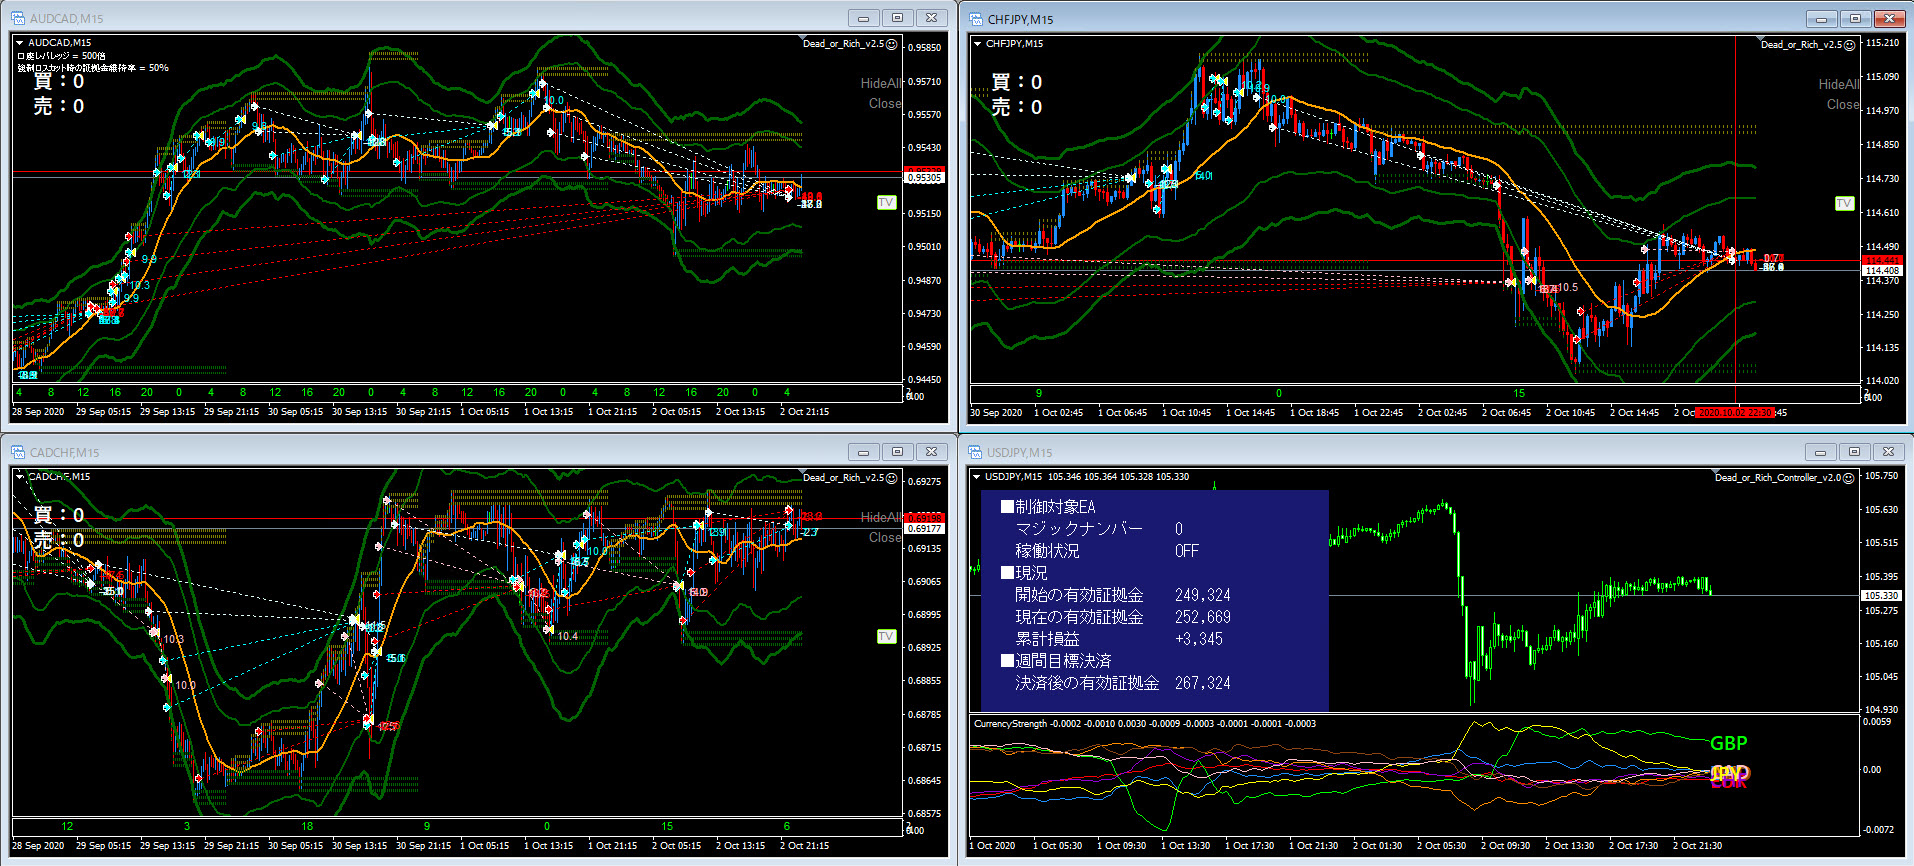The width and height of the screenshot is (1914, 866).
Task: Click the 0.69177 current price label in CADCHF
Action: (924, 528)
